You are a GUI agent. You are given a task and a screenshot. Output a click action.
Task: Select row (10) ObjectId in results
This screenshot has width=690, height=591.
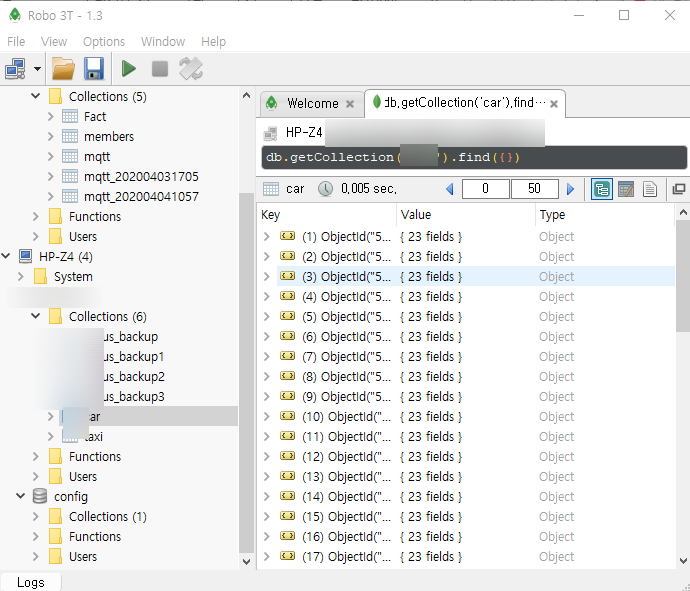[346, 417]
